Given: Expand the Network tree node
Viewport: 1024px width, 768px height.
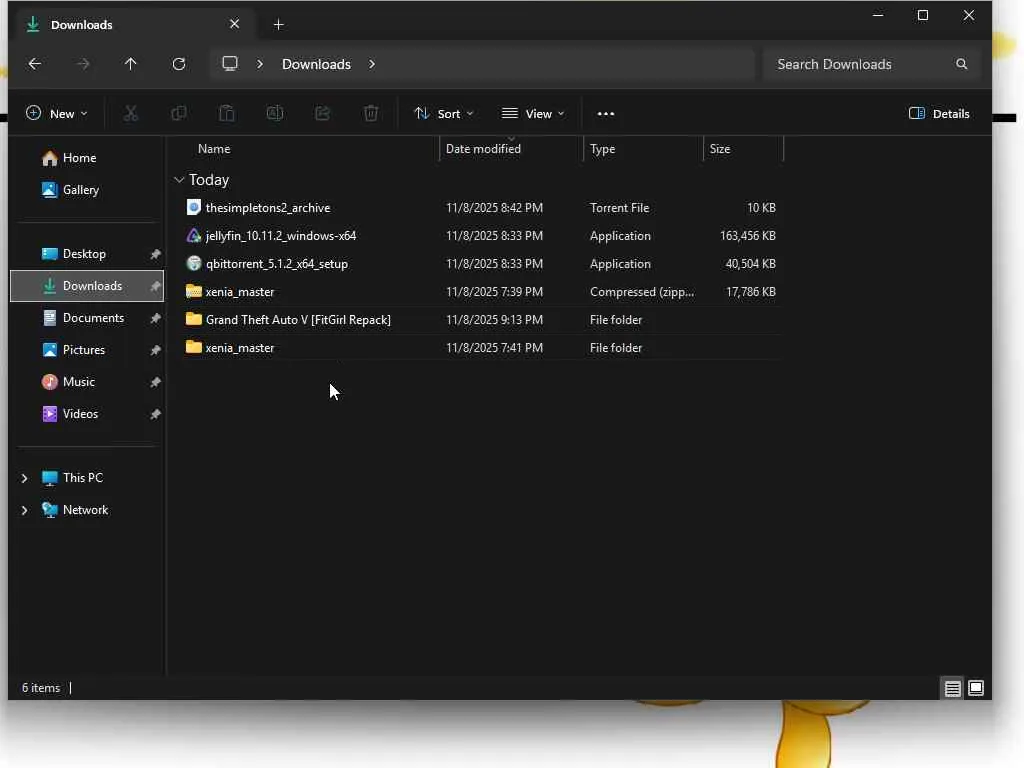Looking at the screenshot, I should [x=24, y=510].
